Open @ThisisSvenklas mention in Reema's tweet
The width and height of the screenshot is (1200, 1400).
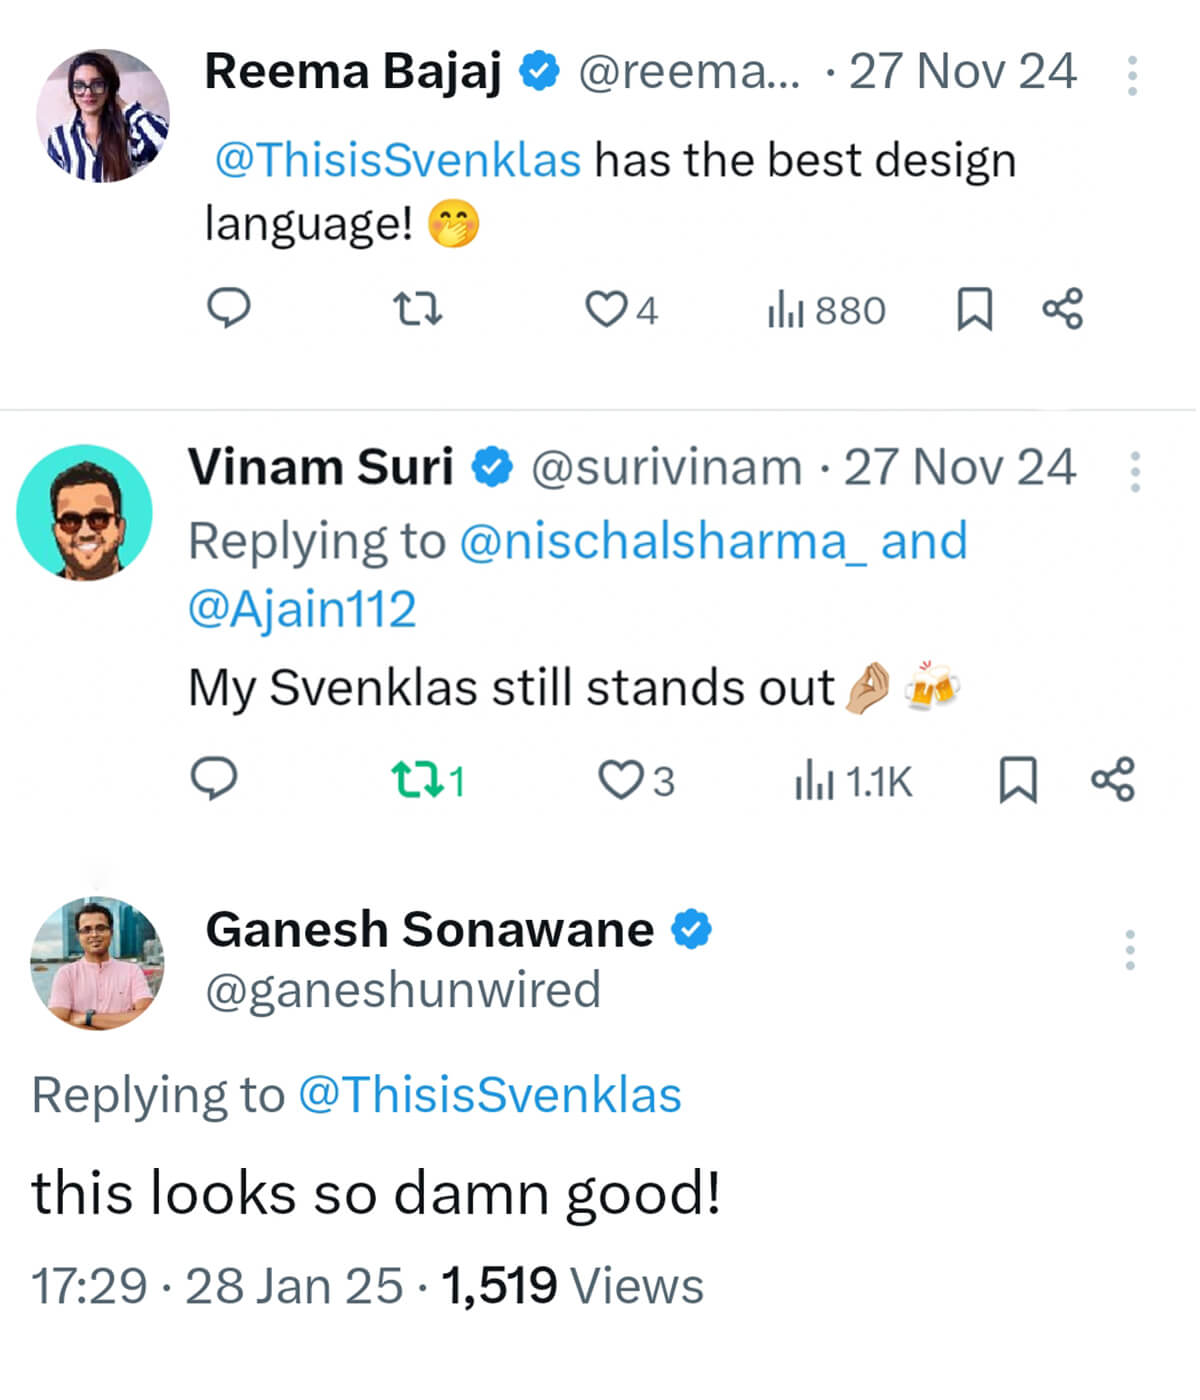point(398,160)
